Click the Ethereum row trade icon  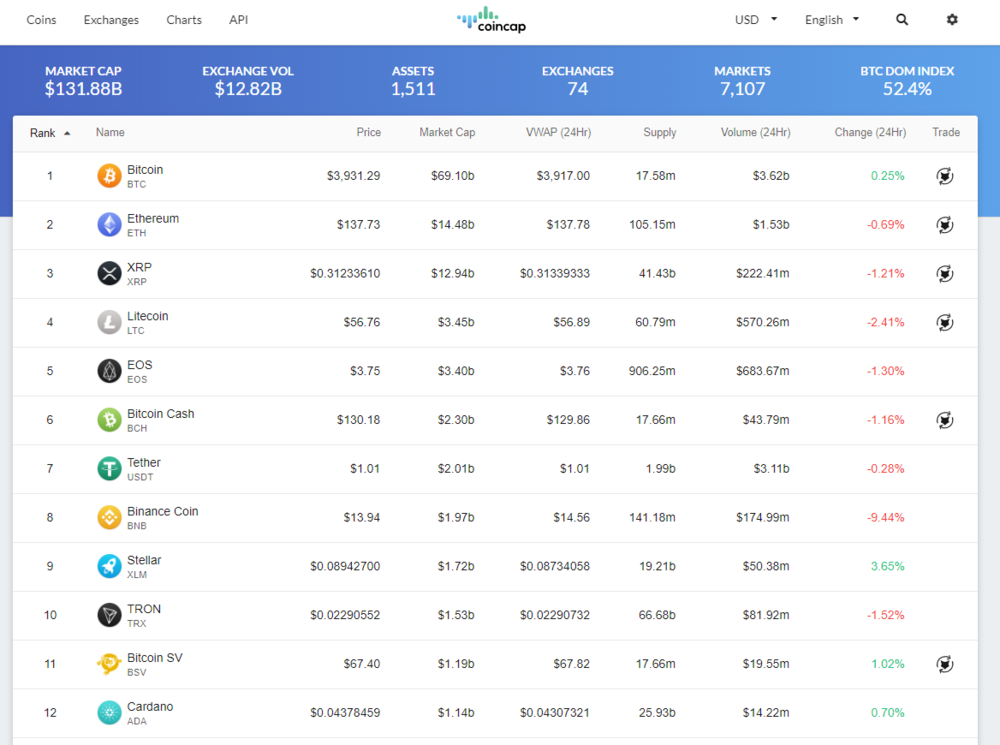tap(945, 225)
